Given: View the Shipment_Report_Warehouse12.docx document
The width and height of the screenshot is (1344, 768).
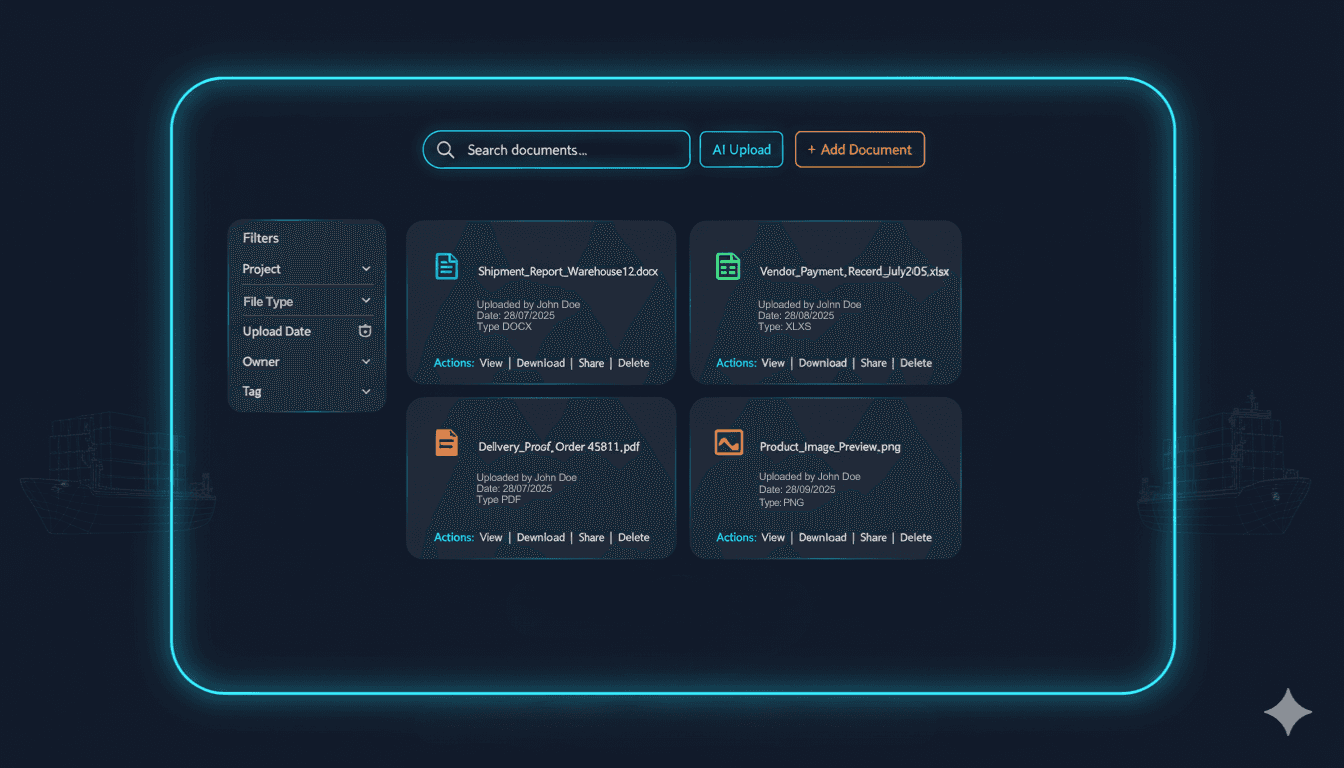Looking at the screenshot, I should tap(491, 363).
